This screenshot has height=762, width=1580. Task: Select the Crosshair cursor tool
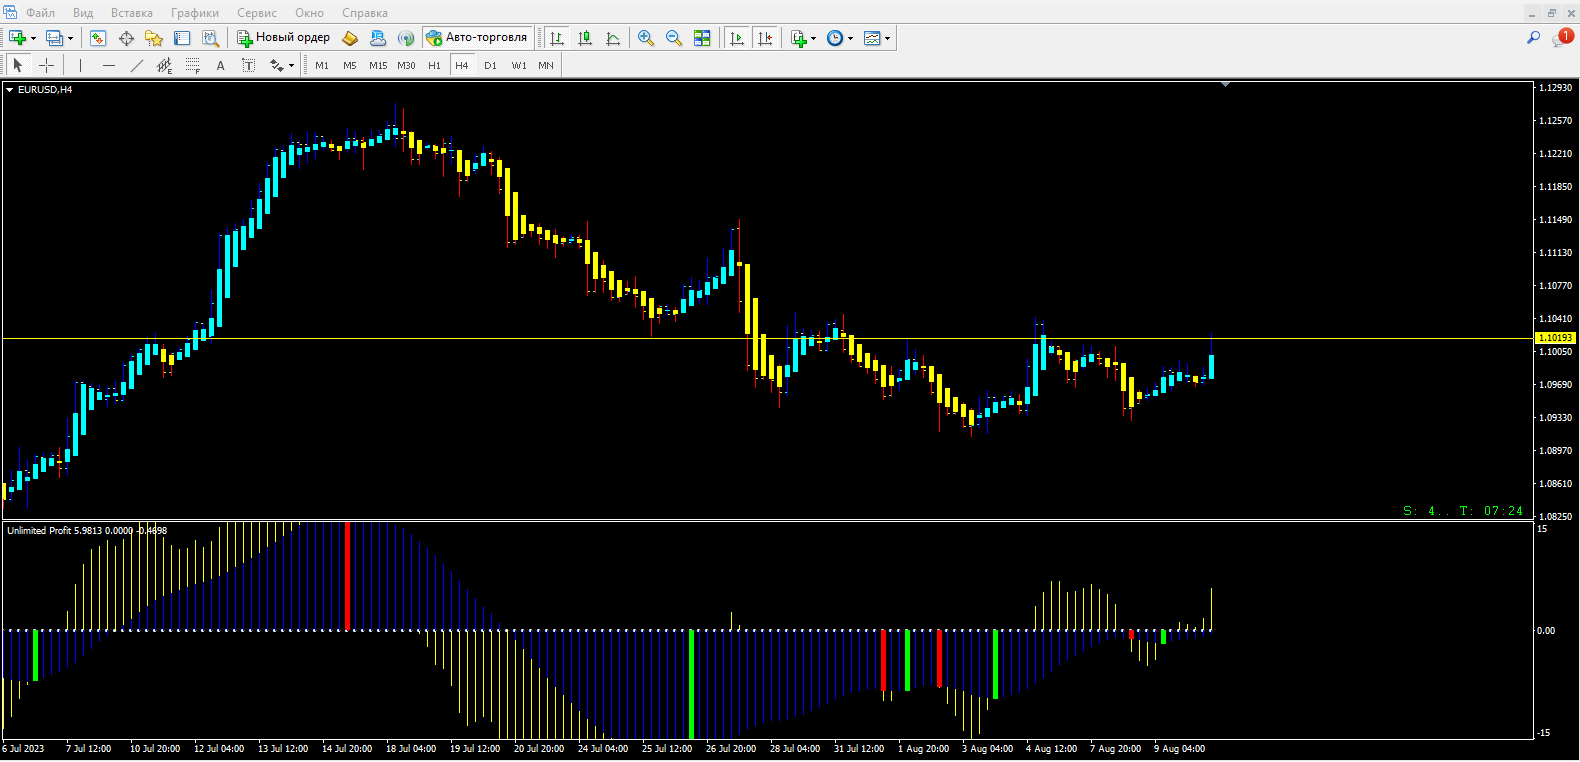[46, 65]
